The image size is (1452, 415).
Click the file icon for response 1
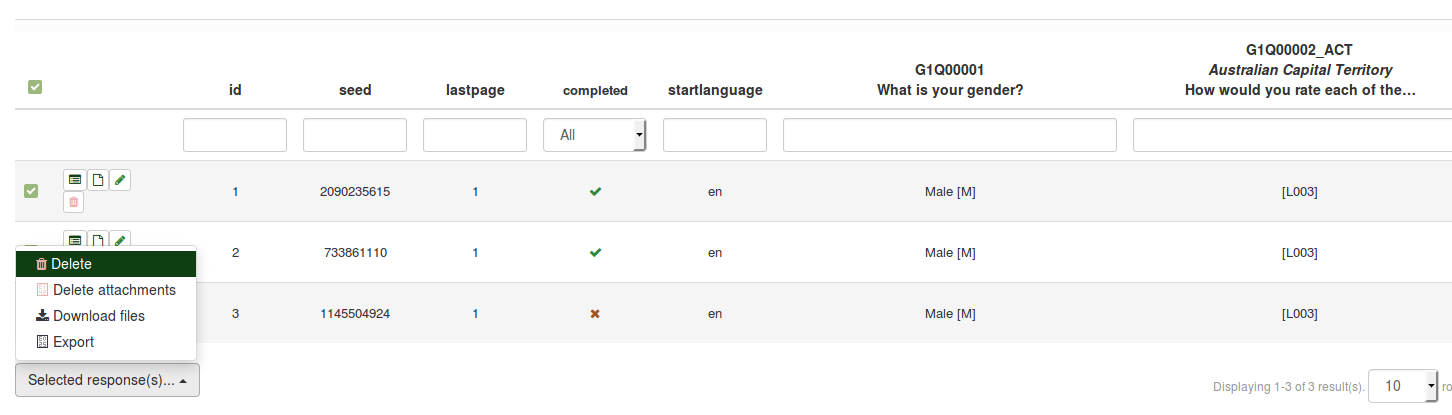pyautogui.click(x=97, y=180)
